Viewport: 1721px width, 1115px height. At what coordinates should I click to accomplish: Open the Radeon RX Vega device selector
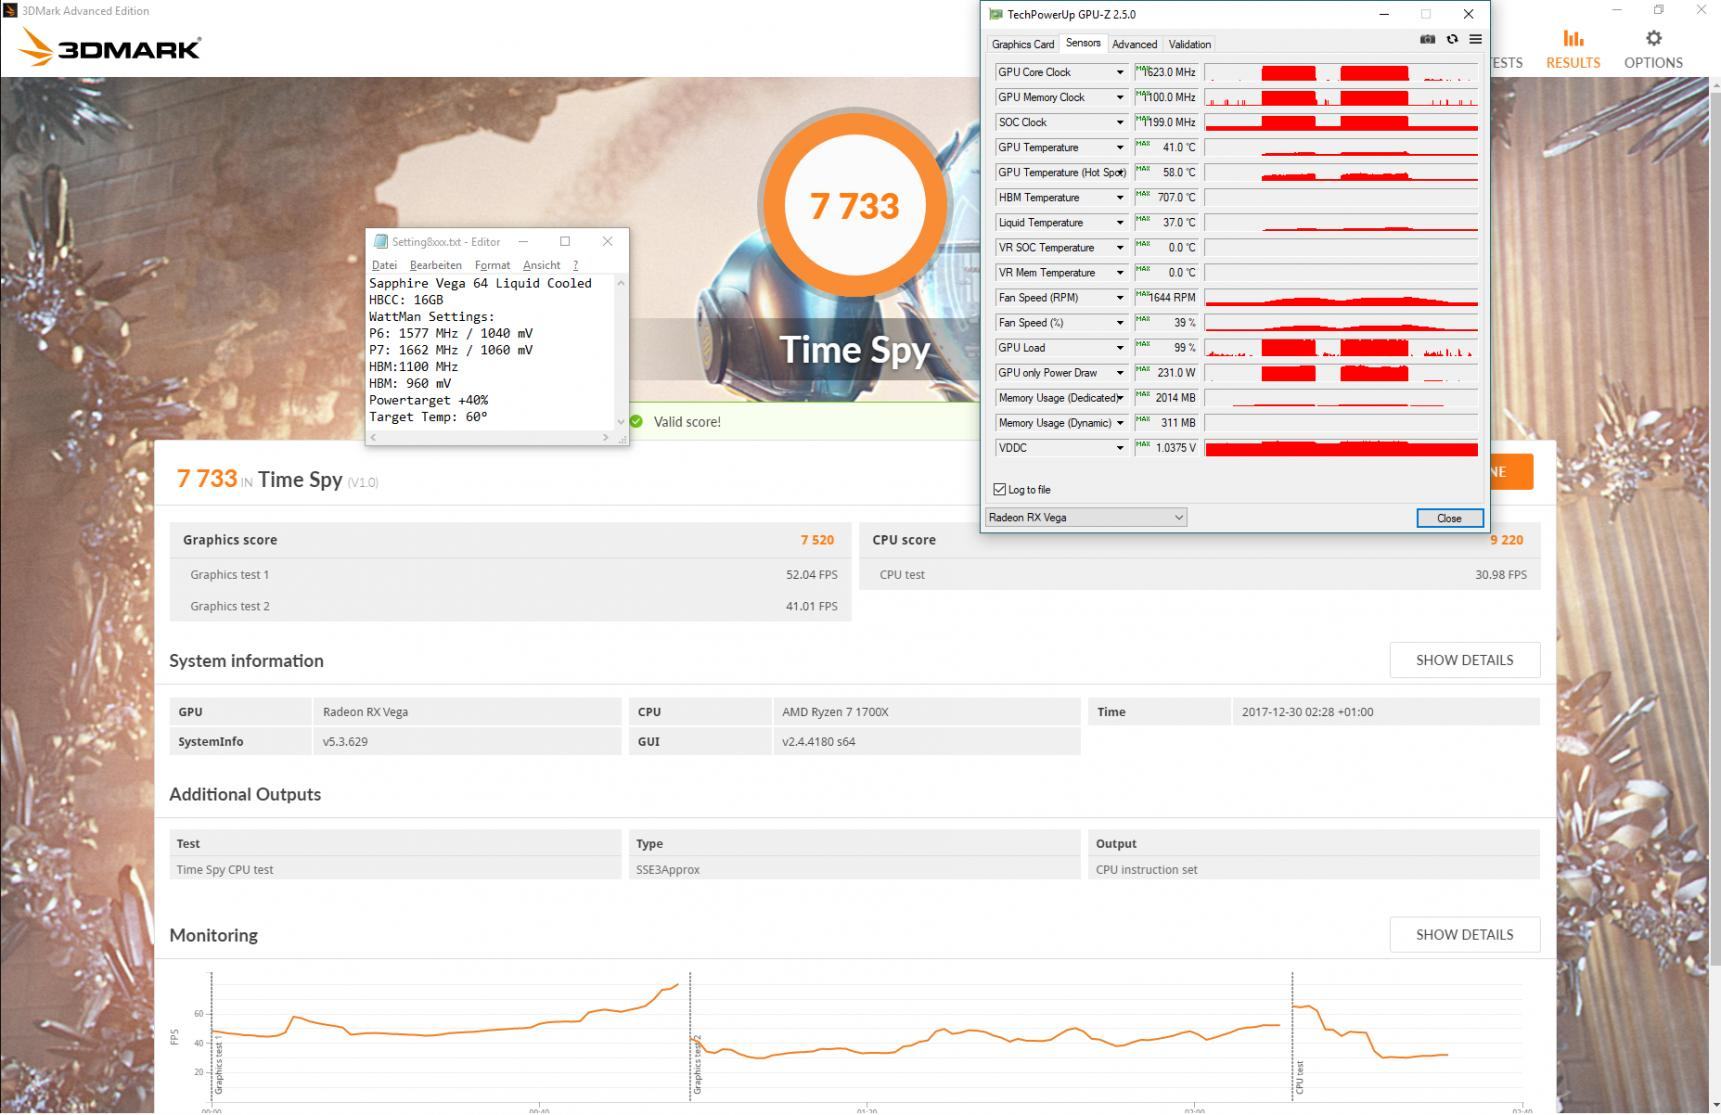click(x=1085, y=517)
